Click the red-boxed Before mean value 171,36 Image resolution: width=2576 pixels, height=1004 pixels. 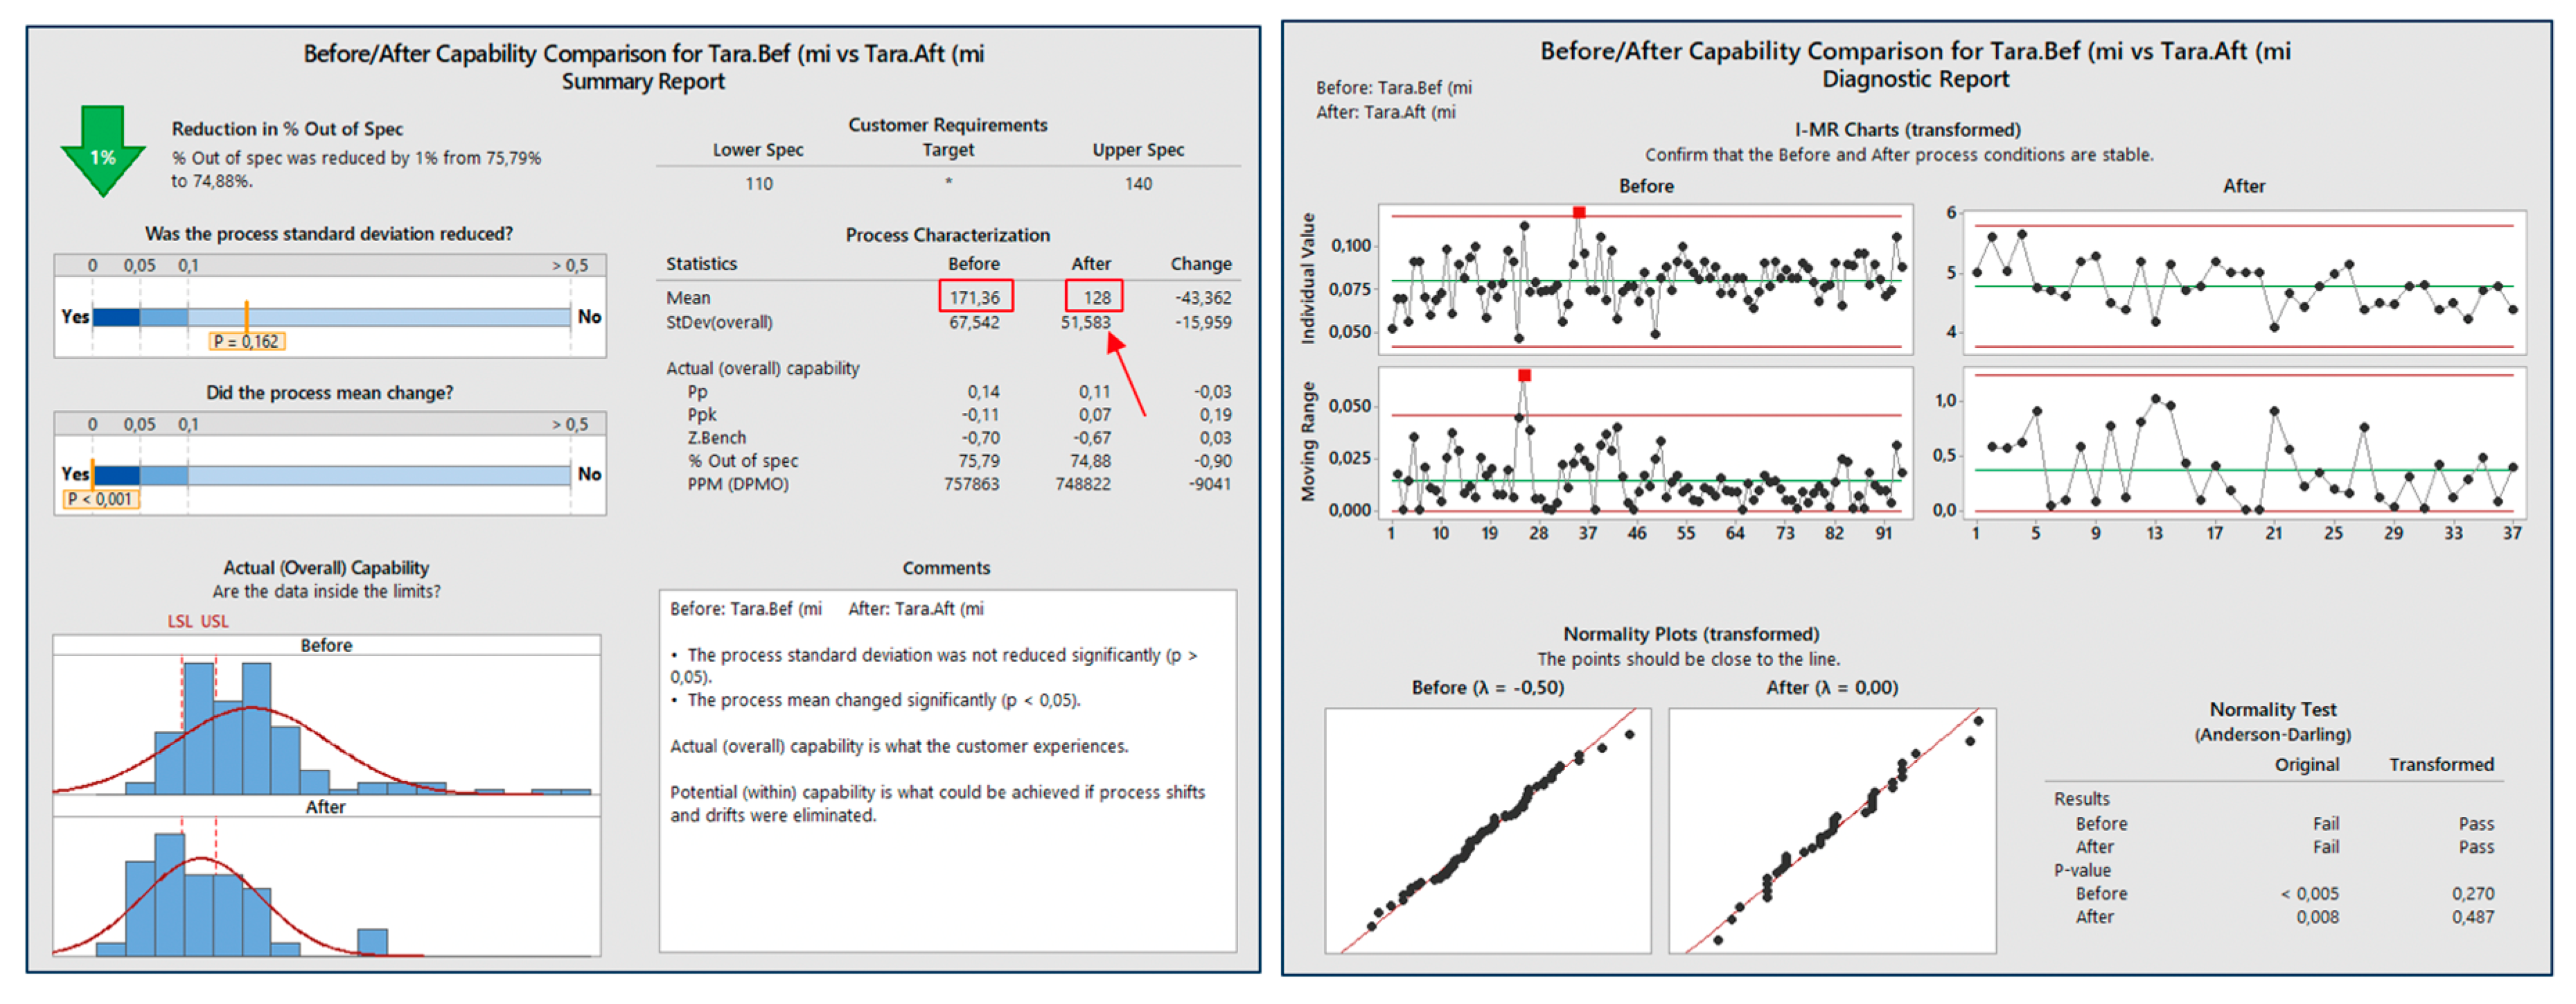click(x=975, y=297)
